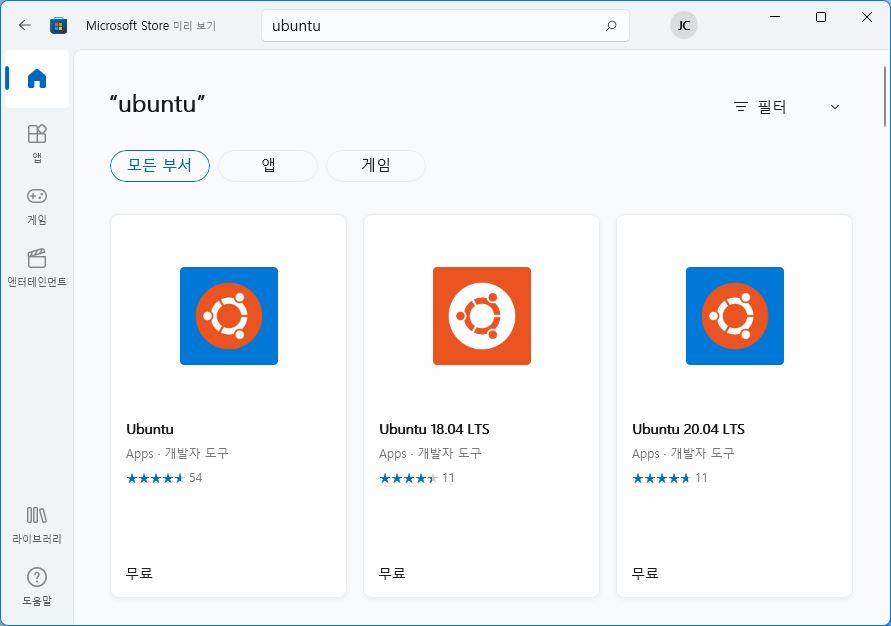Image resolution: width=891 pixels, height=626 pixels.
Task: Click the Microsoft Store logo icon
Action: [59, 26]
